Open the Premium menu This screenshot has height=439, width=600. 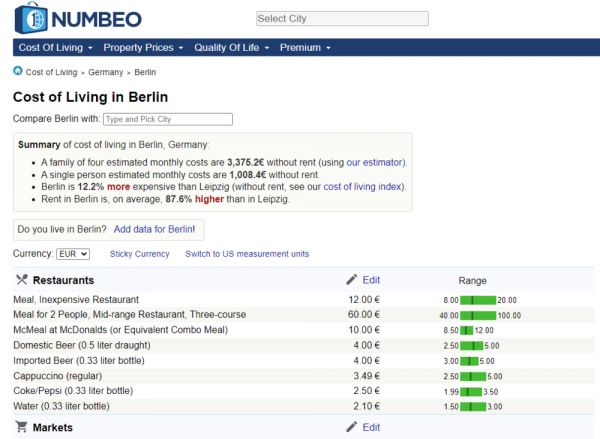click(304, 47)
